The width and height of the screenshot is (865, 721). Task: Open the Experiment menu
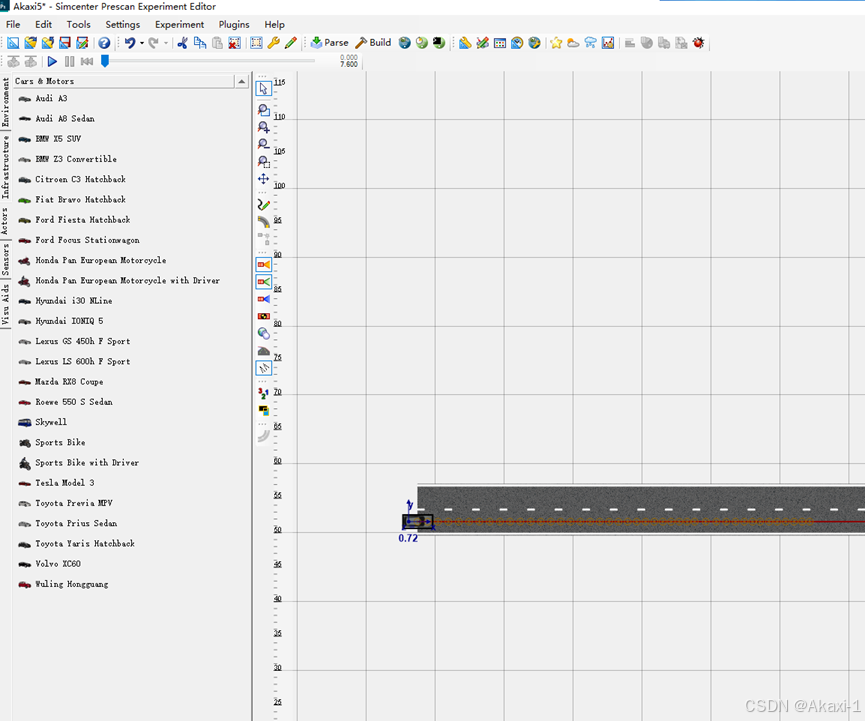[179, 24]
